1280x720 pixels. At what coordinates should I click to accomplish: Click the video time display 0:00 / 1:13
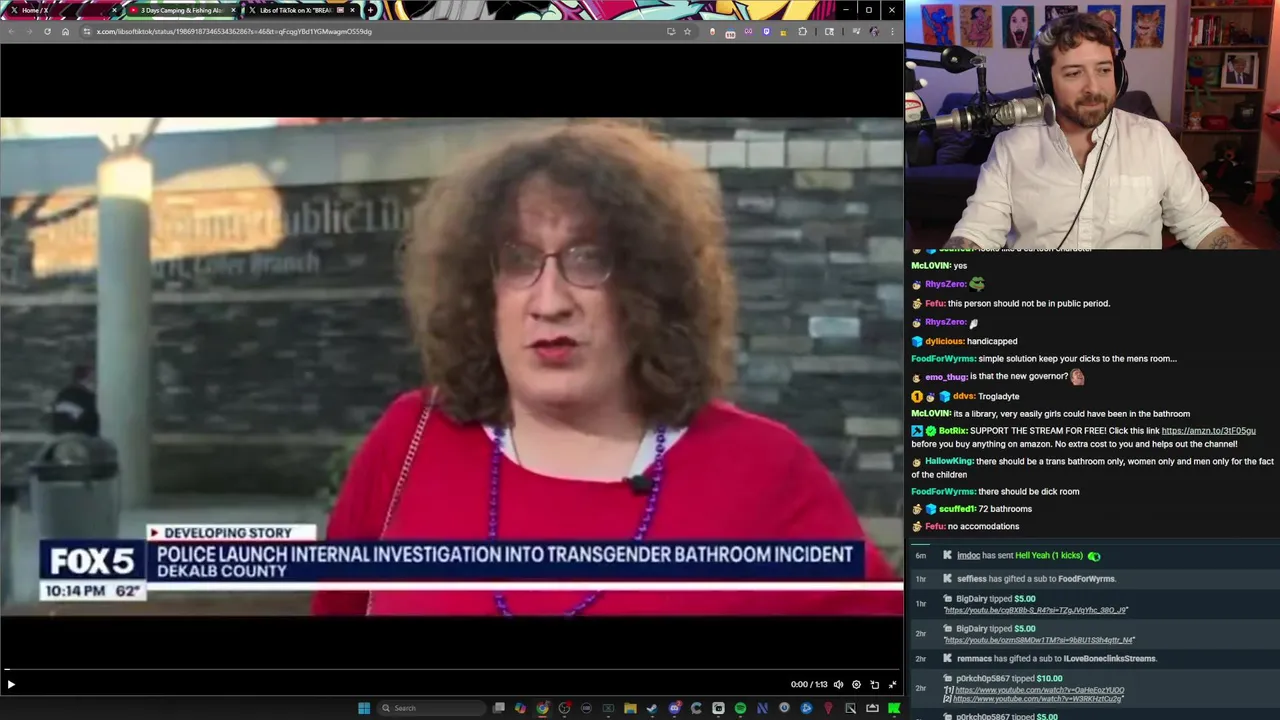point(808,684)
